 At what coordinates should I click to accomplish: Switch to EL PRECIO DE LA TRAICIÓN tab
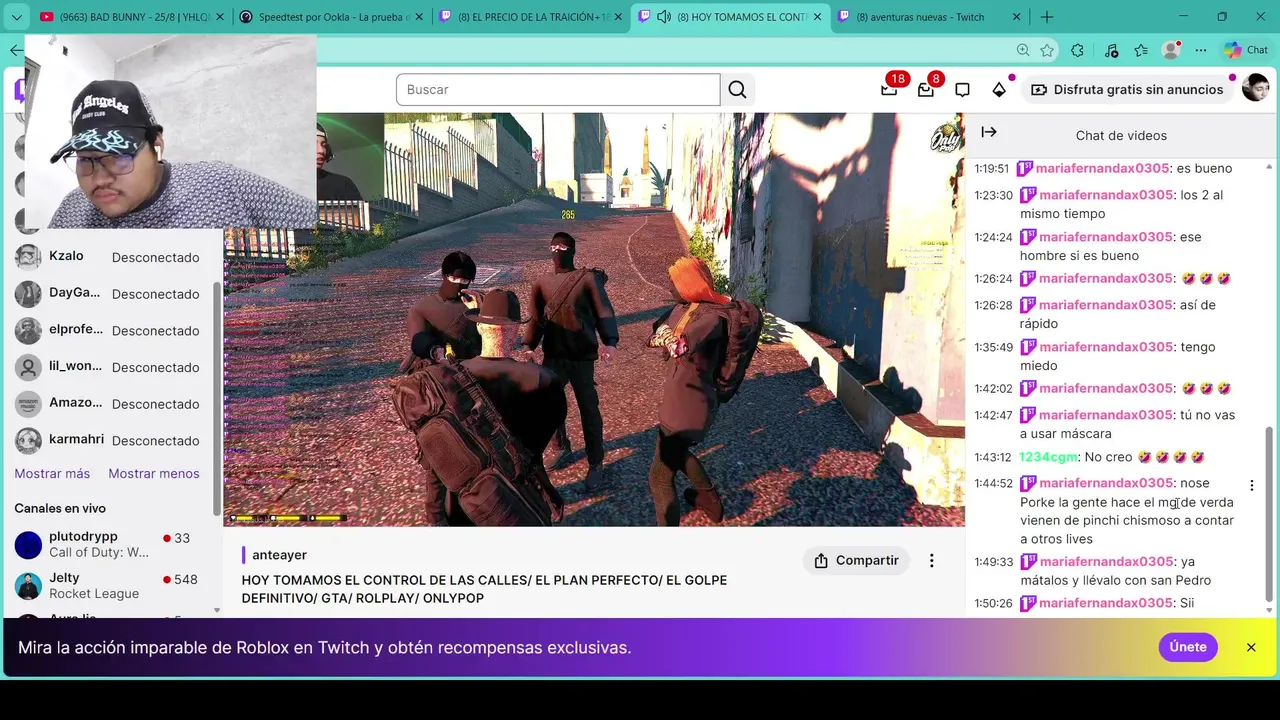tap(531, 17)
